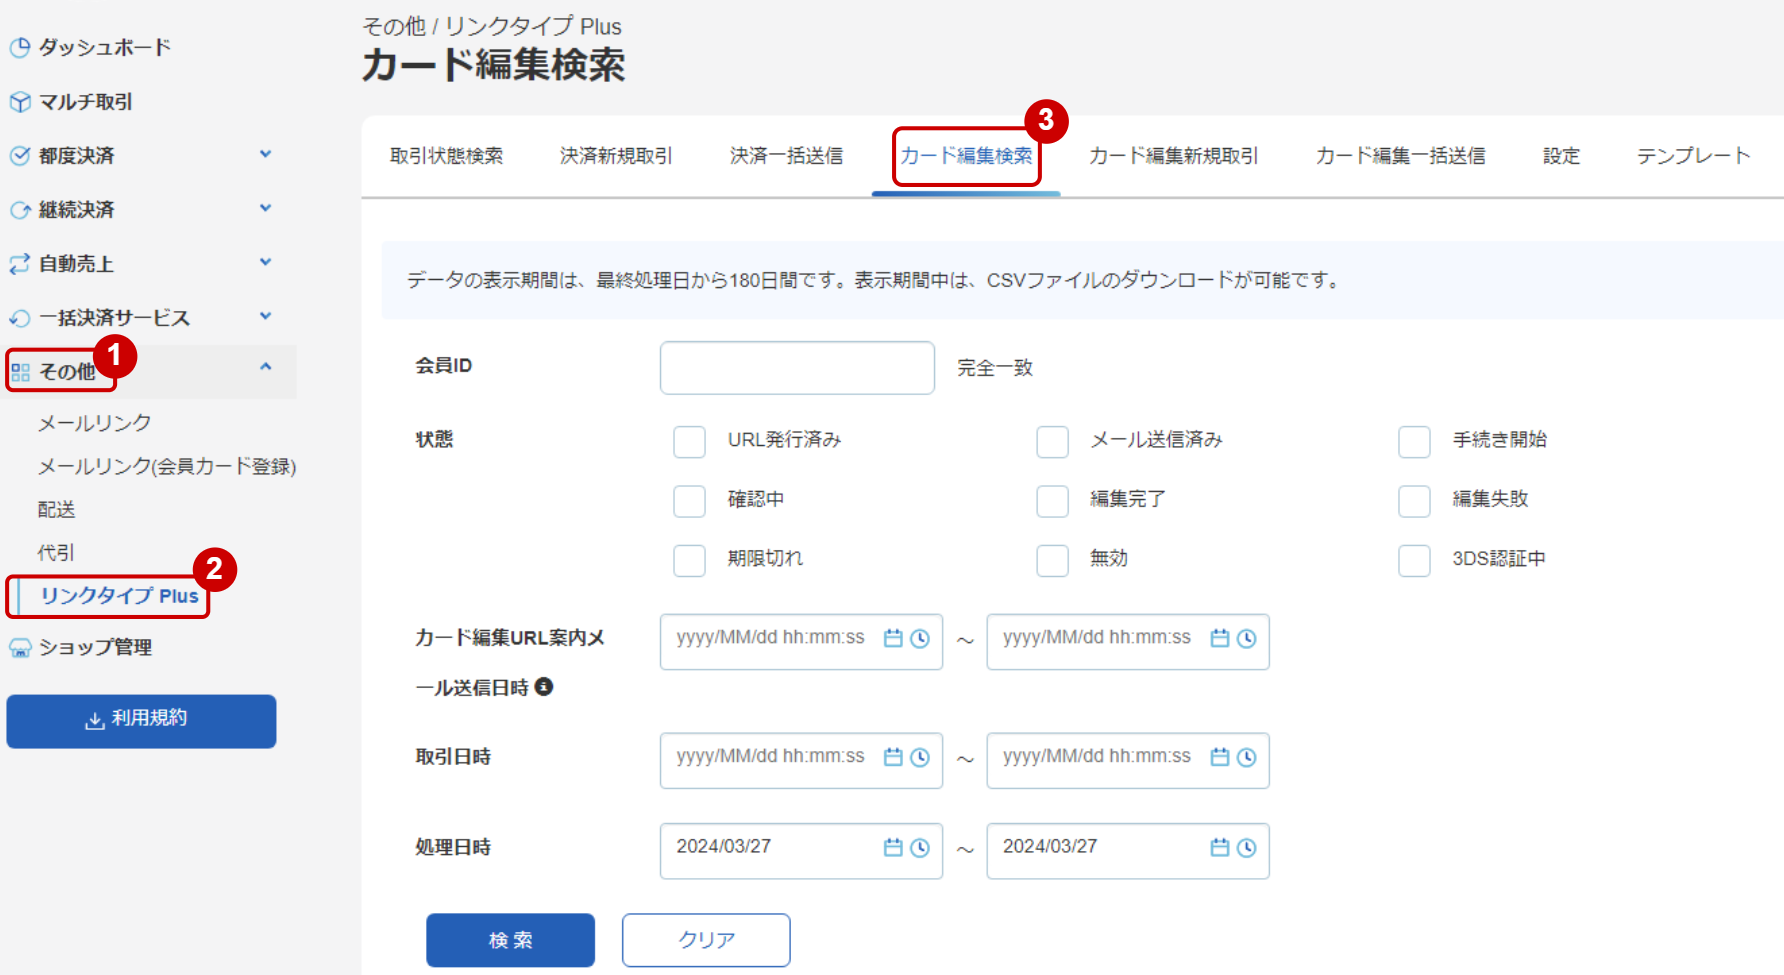This screenshot has height=975, width=1784.
Task: Open time picker for 取引日時 end date
Action: (x=1246, y=757)
